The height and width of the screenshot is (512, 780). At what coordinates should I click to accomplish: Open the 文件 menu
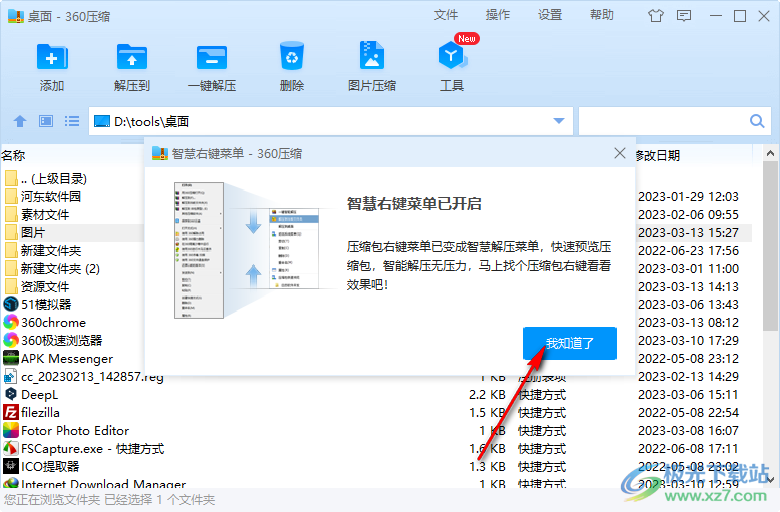(445, 15)
